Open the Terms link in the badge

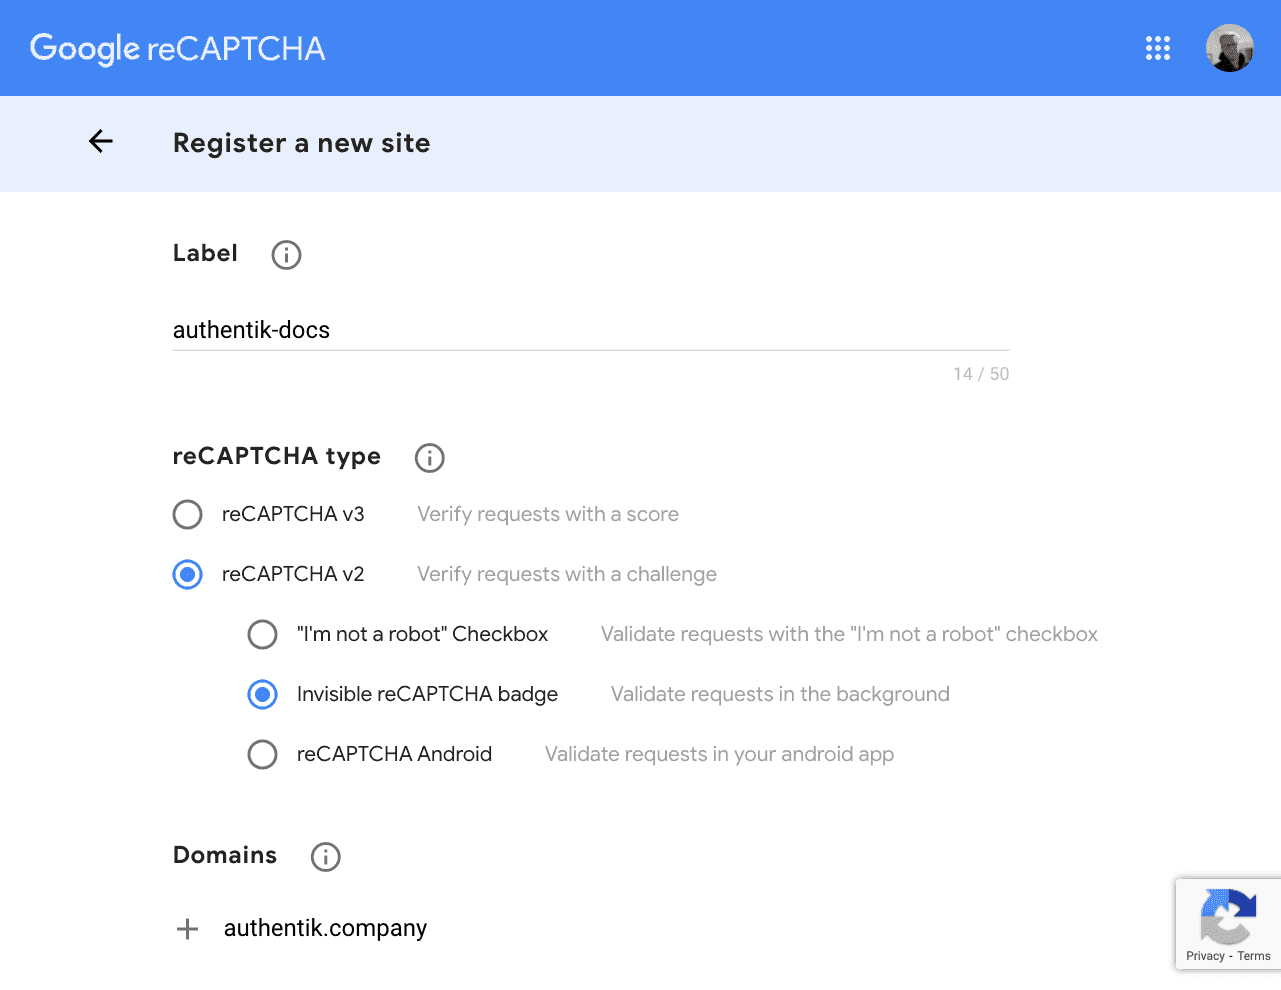click(x=1253, y=956)
